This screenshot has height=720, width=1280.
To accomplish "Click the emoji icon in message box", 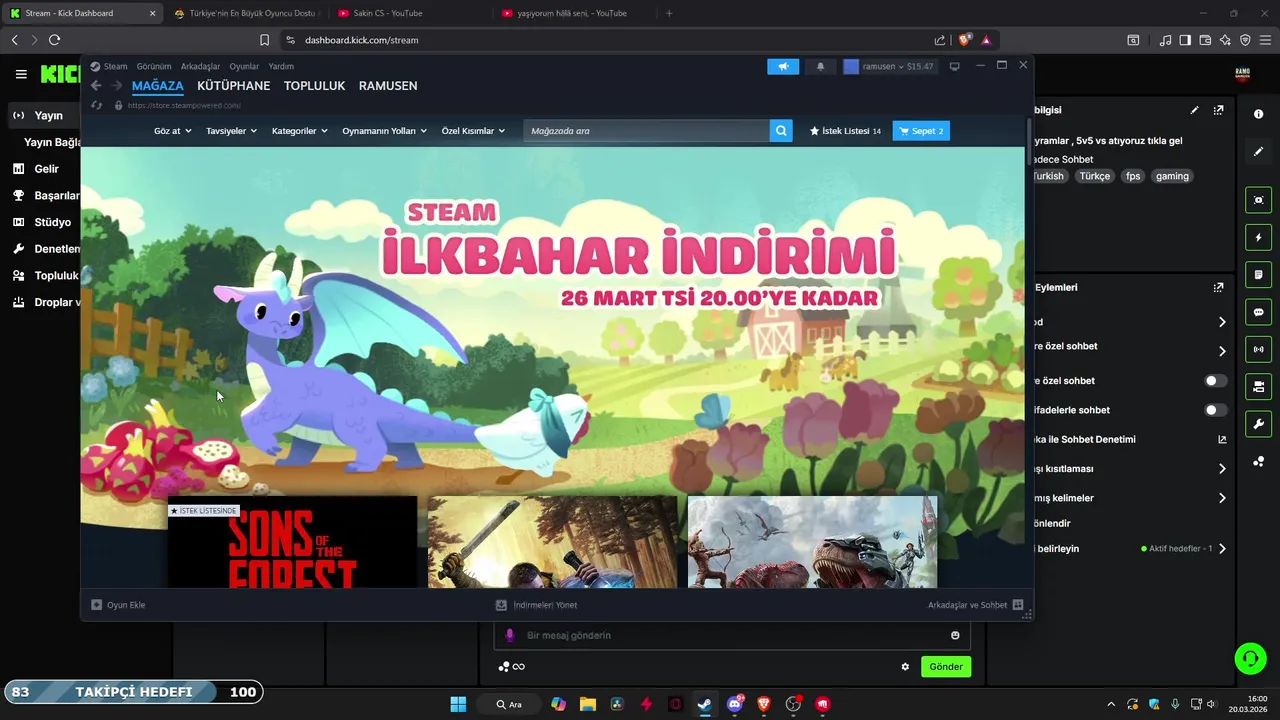I will point(955,635).
